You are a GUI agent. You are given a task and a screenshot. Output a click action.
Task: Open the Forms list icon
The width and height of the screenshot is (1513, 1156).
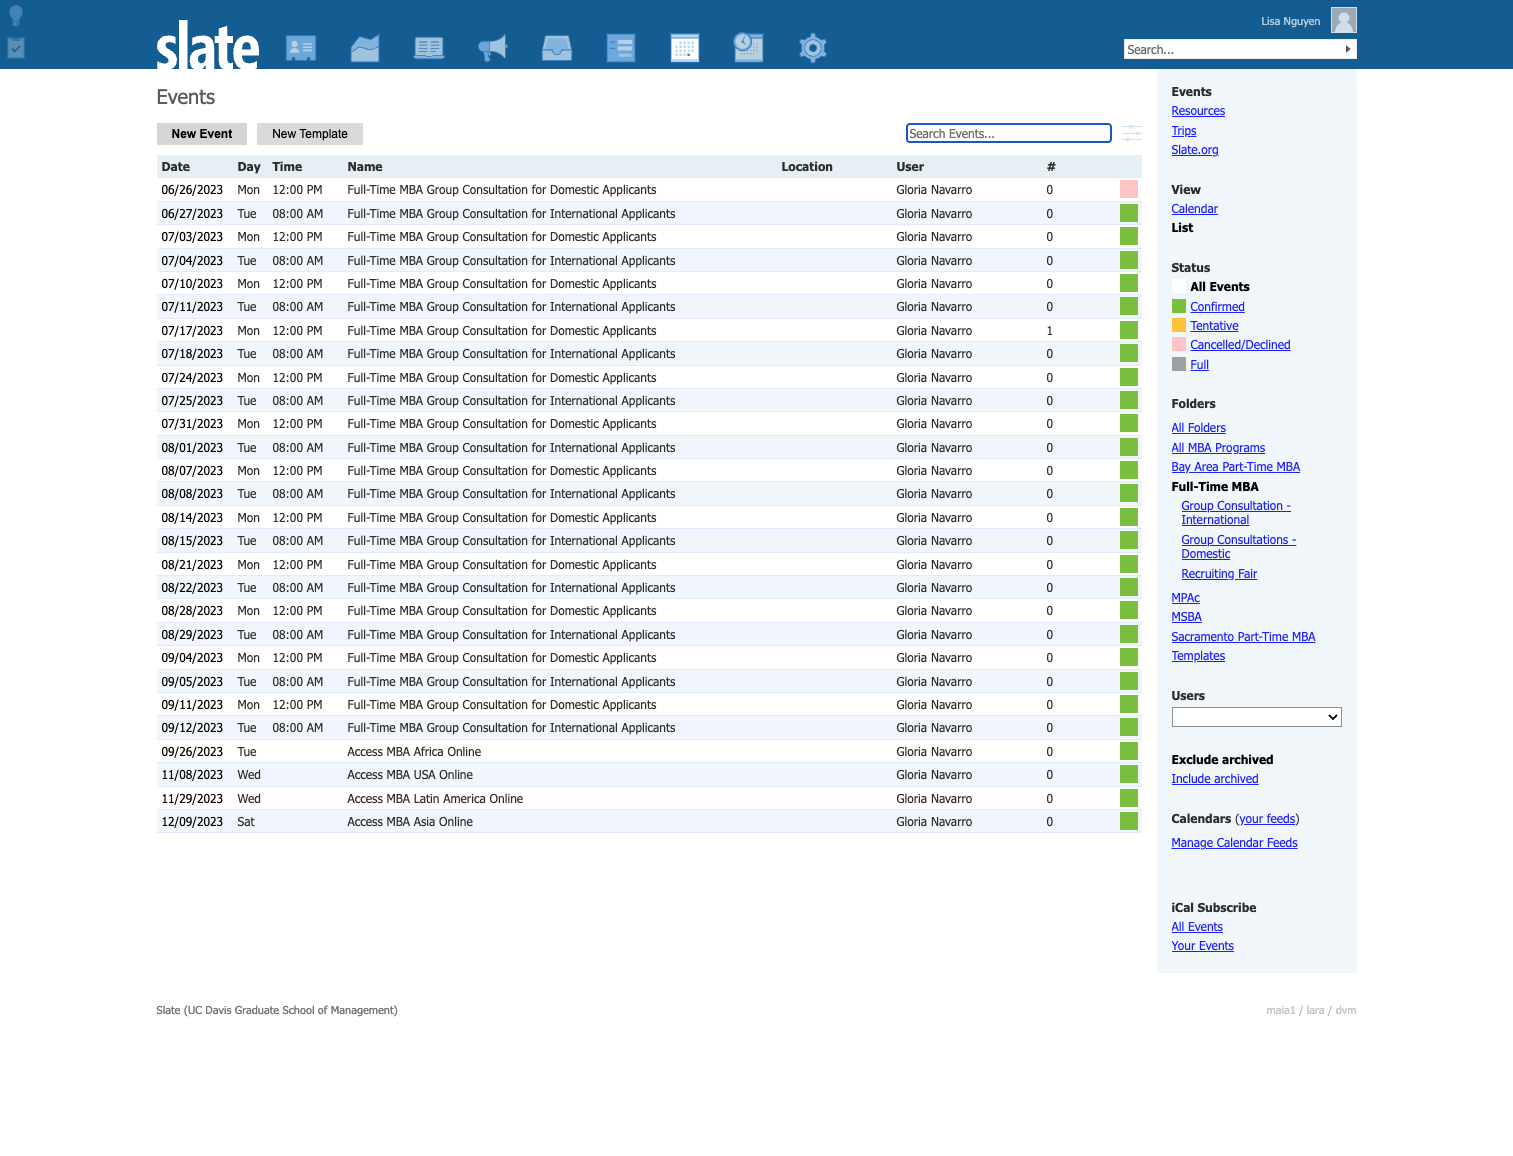pyautogui.click(x=621, y=48)
